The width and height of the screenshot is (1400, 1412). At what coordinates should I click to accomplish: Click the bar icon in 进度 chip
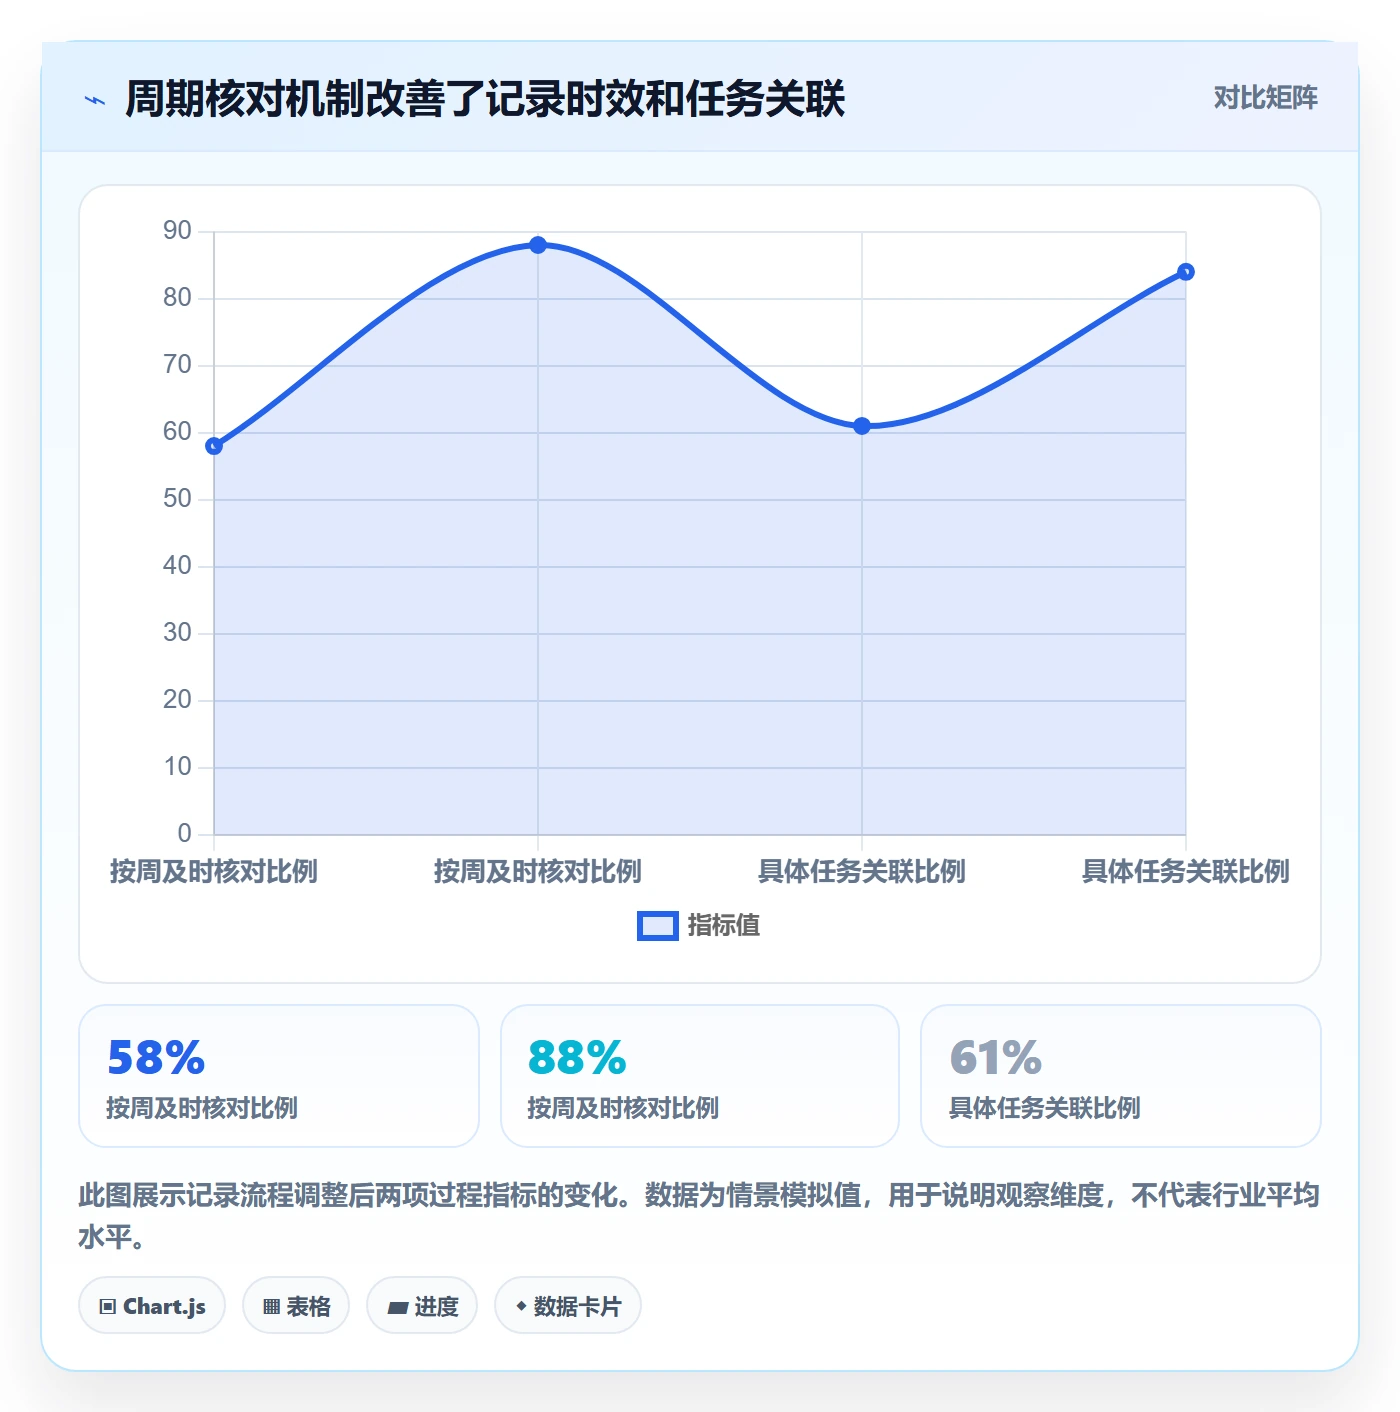click(x=398, y=1307)
